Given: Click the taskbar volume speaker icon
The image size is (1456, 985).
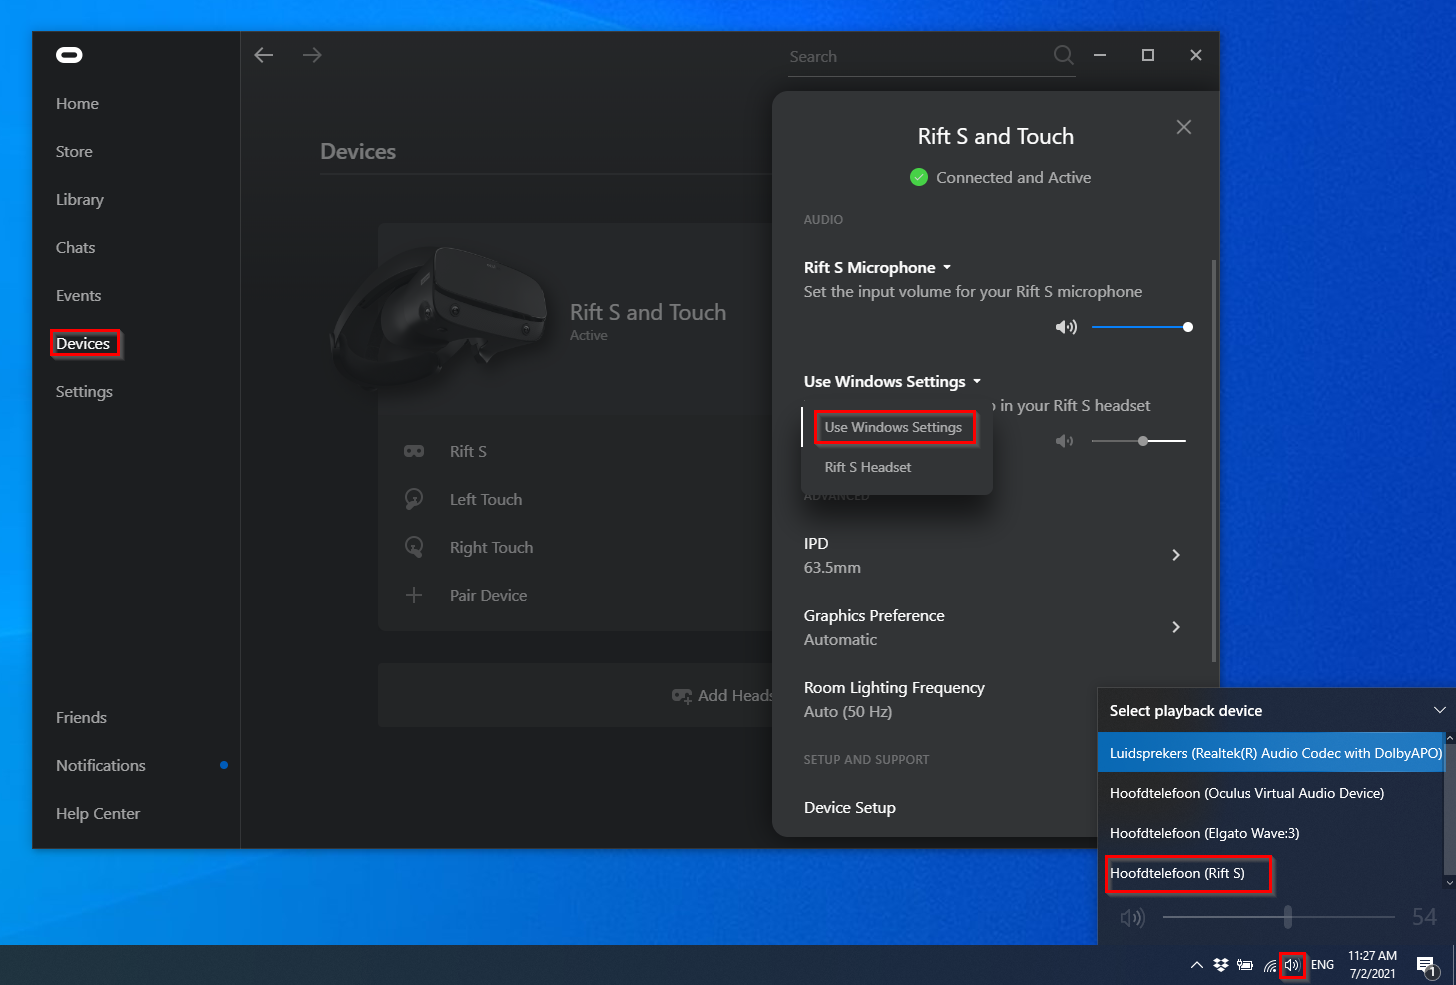Looking at the screenshot, I should click(x=1292, y=965).
